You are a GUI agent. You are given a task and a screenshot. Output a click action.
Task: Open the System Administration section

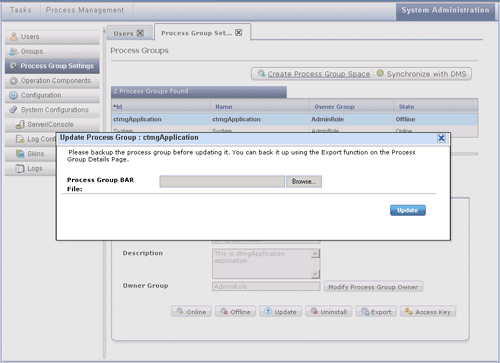click(445, 10)
